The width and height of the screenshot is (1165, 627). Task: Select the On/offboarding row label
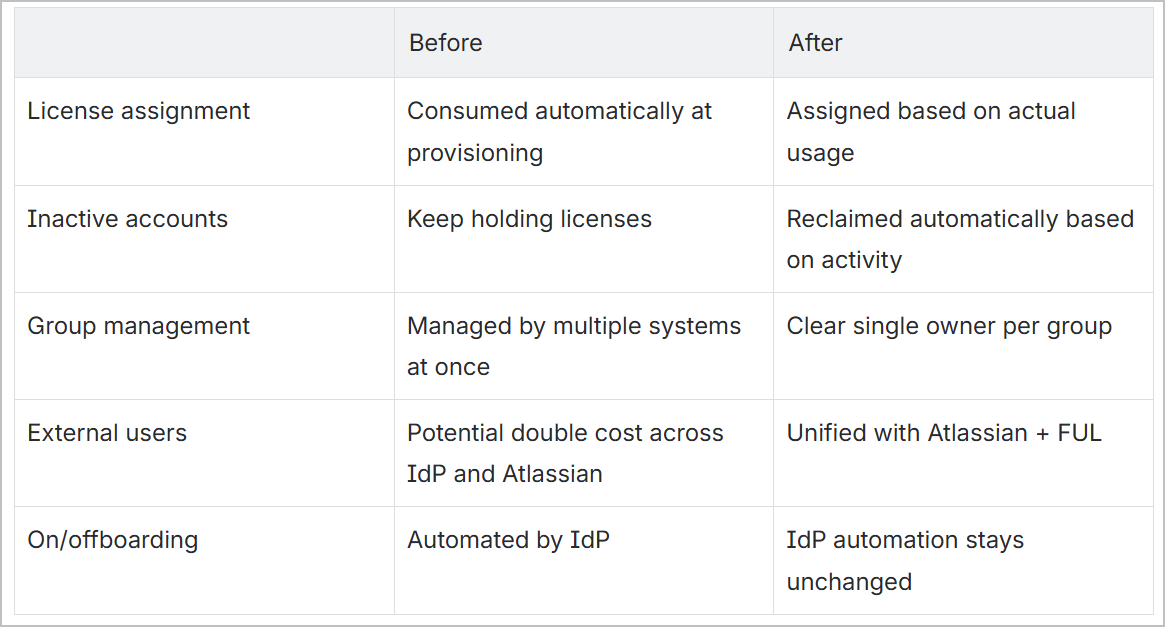coord(113,540)
